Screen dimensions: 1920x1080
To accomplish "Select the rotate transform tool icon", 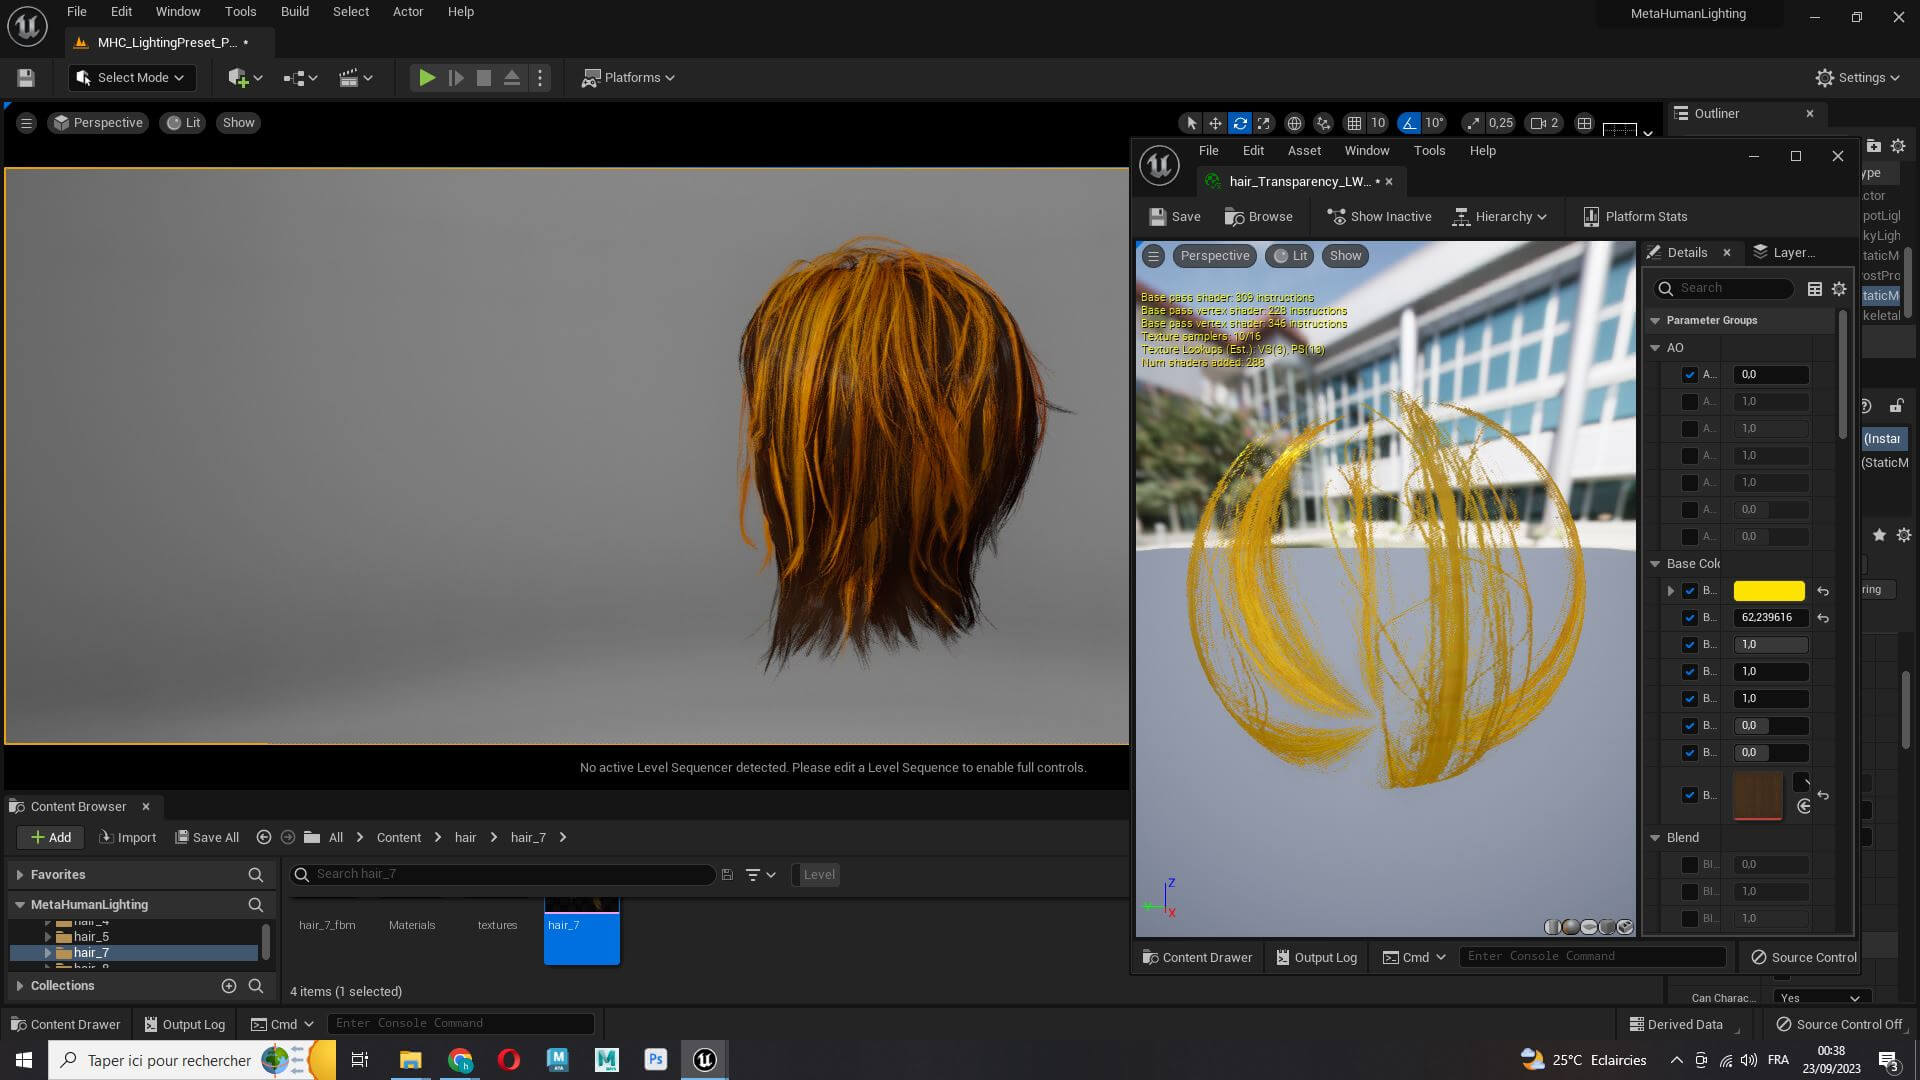I will [1240, 123].
